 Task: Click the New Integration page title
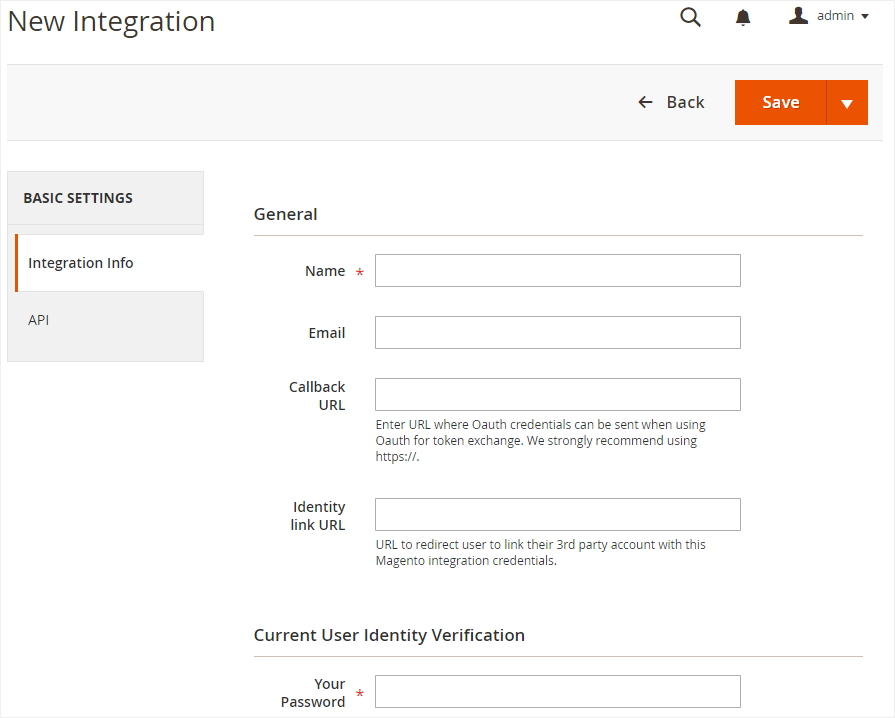click(x=111, y=22)
